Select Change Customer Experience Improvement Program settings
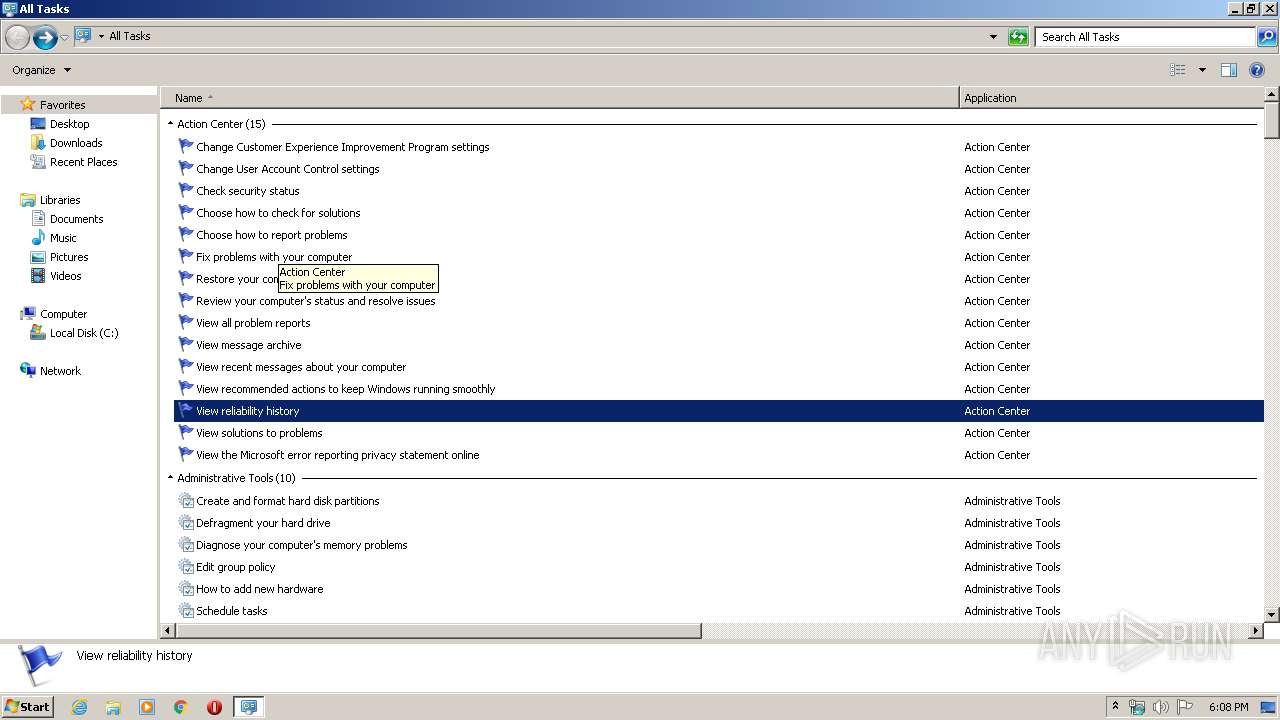 tap(342, 147)
